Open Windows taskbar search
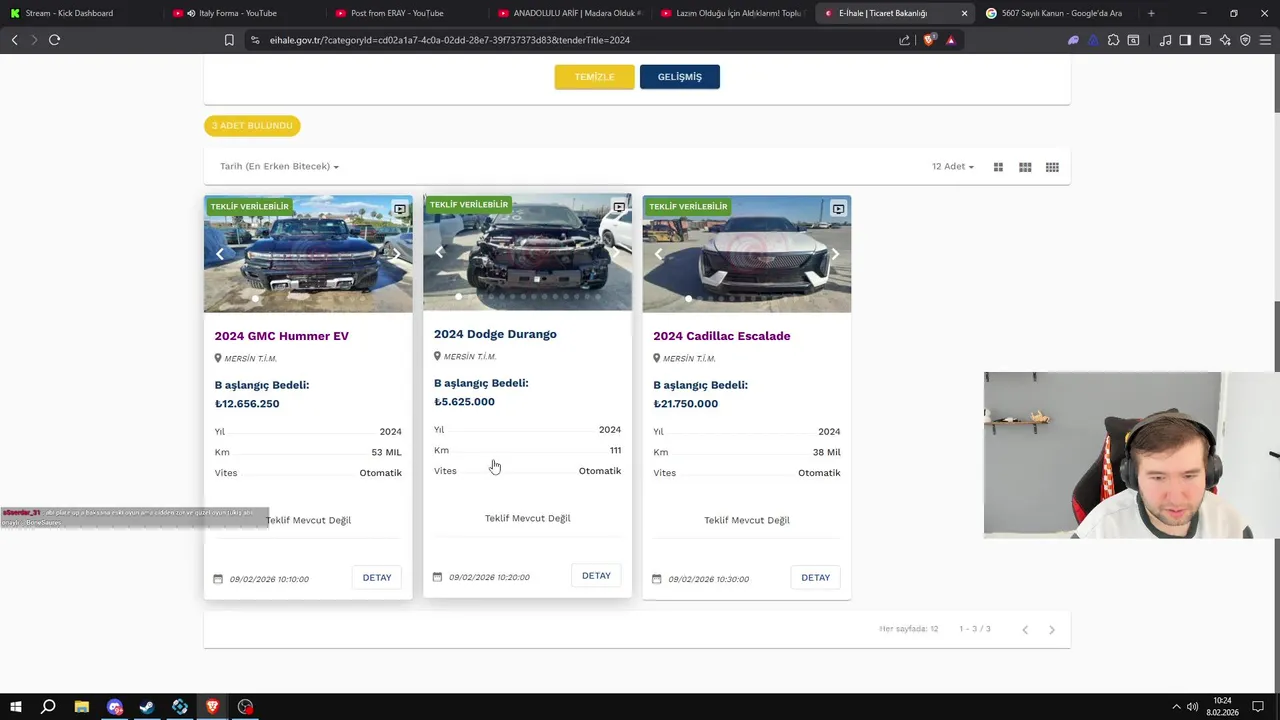Viewport: 1280px width, 720px height. (x=48, y=707)
